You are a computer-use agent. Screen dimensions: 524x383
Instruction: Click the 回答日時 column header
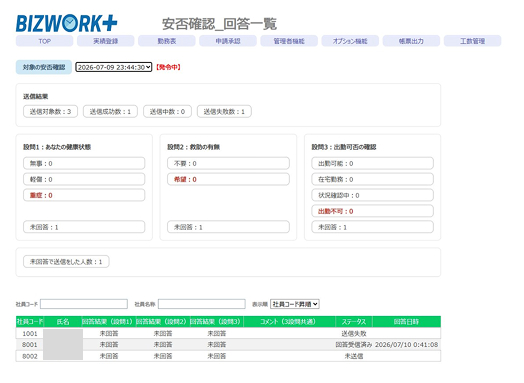pos(406,322)
